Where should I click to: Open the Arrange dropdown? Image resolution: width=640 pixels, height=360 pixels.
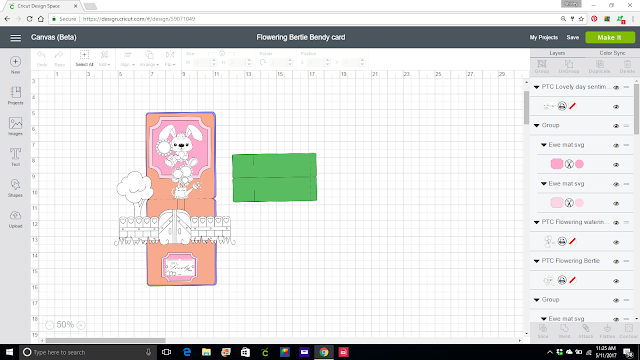(x=149, y=58)
